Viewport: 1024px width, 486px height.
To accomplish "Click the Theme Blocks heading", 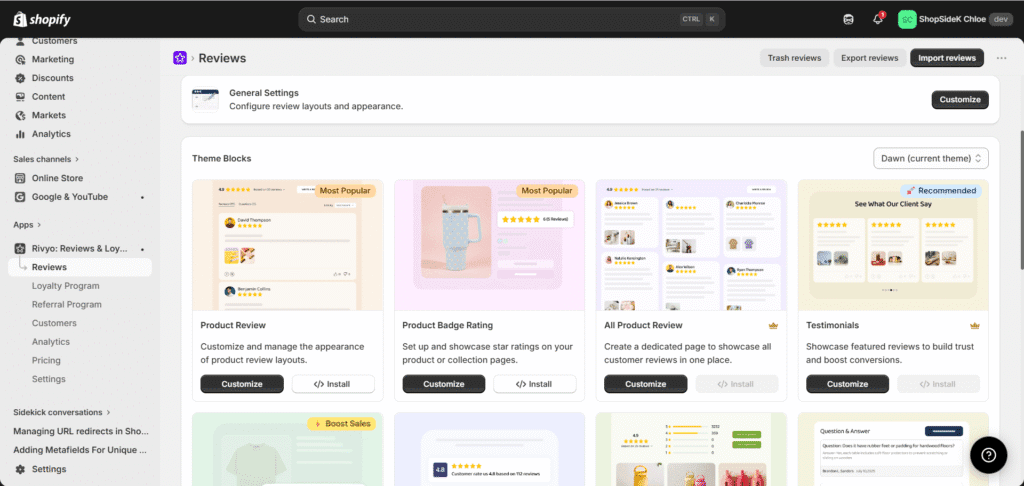I will point(221,158).
